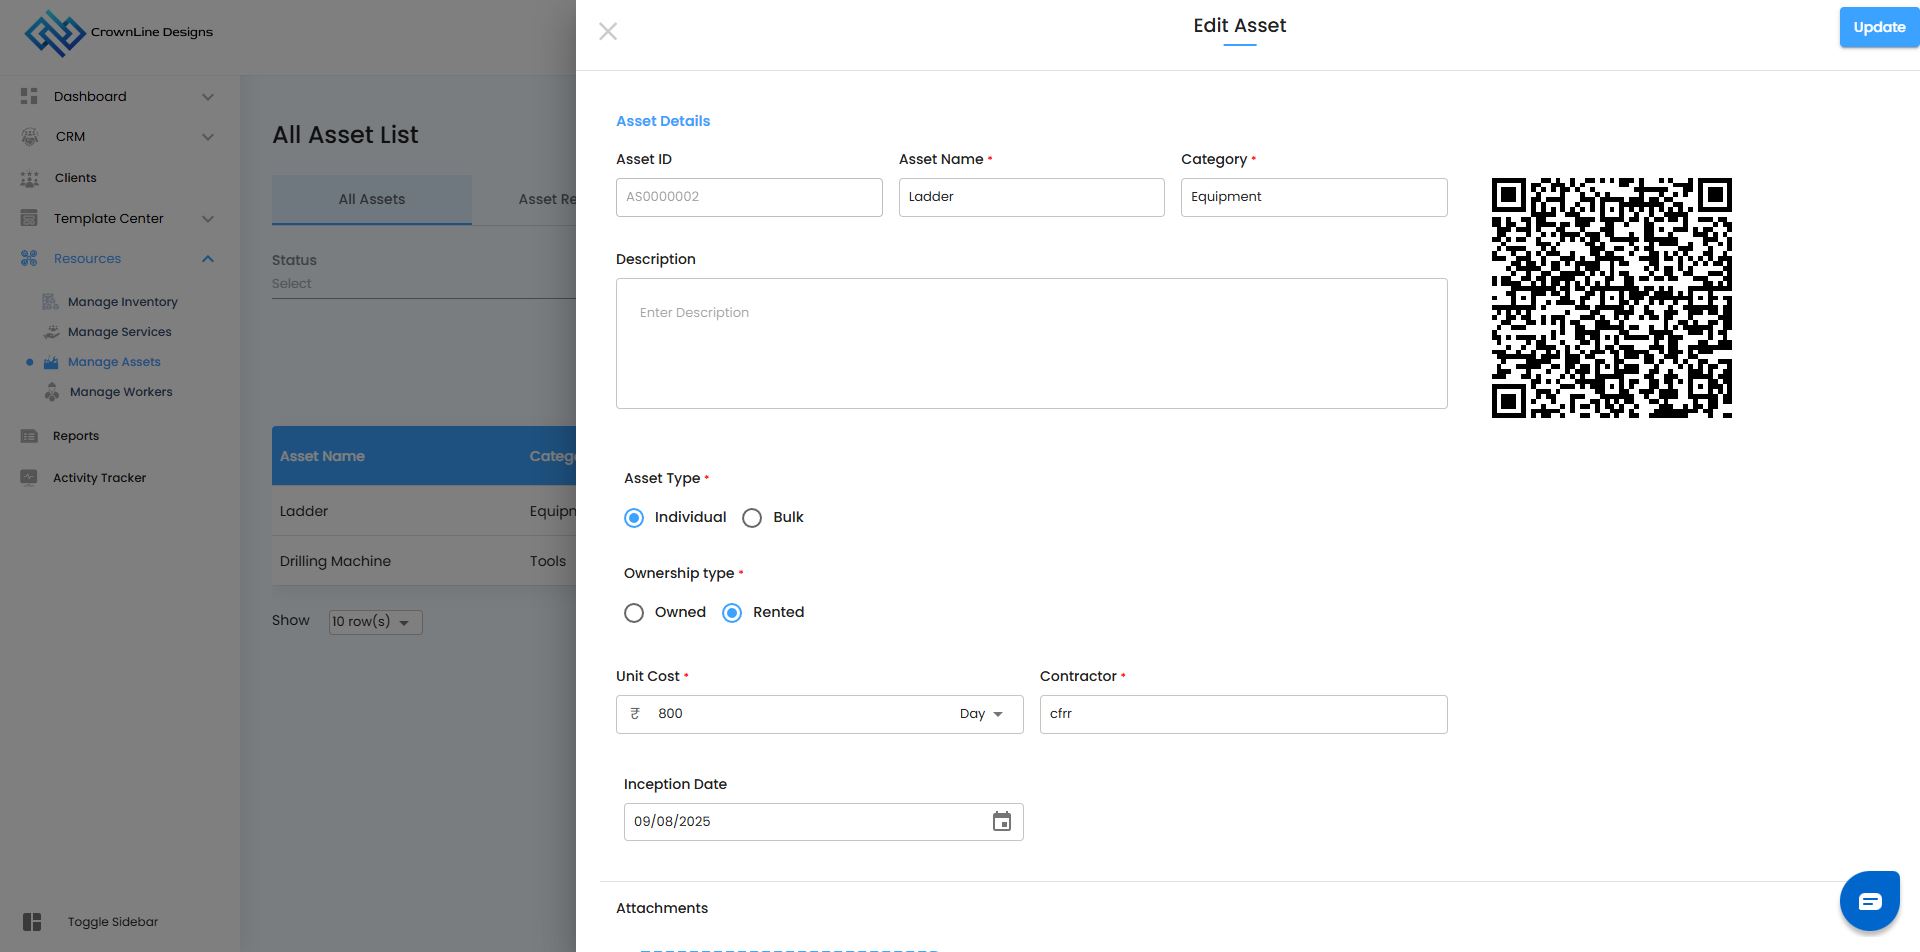Screen dimensions: 1920x952
Task: Click the asset QR code image
Action: pyautogui.click(x=1612, y=298)
